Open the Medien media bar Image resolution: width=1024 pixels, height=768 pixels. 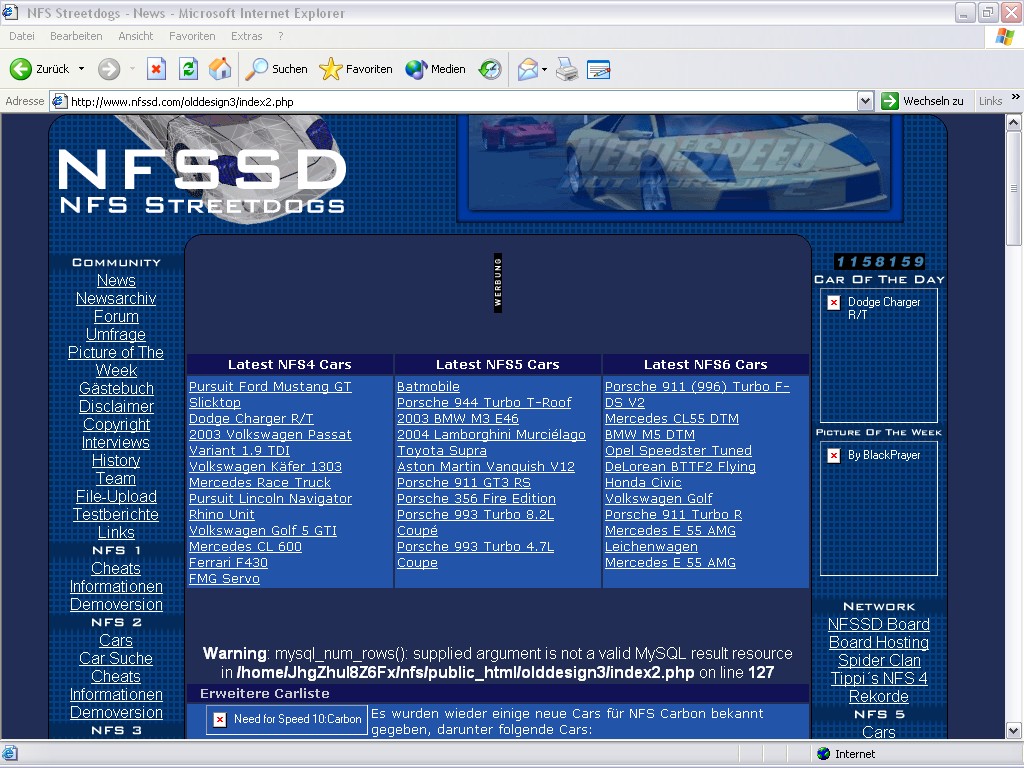tap(436, 69)
